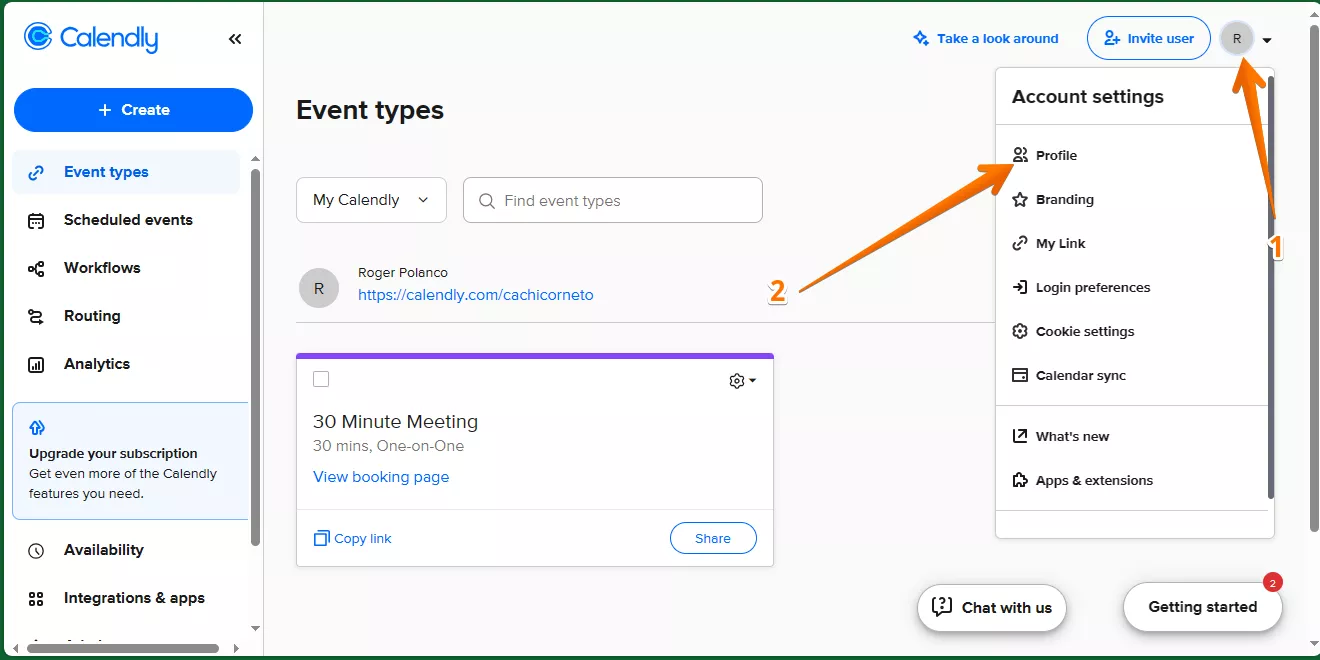
Task: Click the View booking page link
Action: (381, 477)
